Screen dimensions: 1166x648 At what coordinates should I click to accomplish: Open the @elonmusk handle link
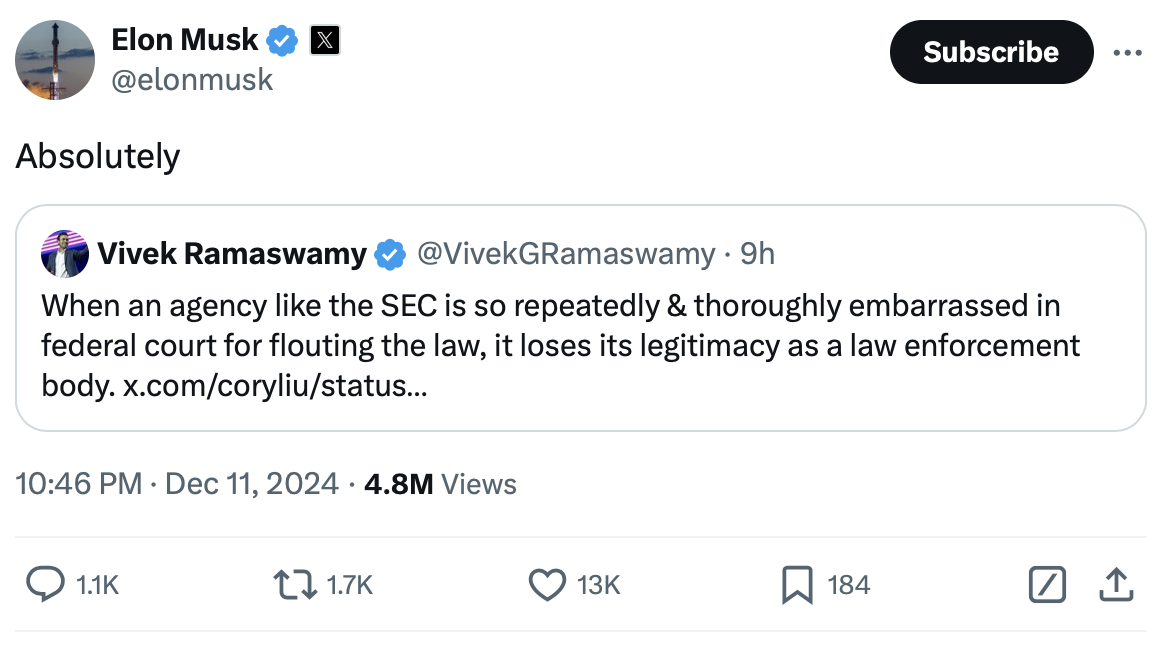(192, 80)
